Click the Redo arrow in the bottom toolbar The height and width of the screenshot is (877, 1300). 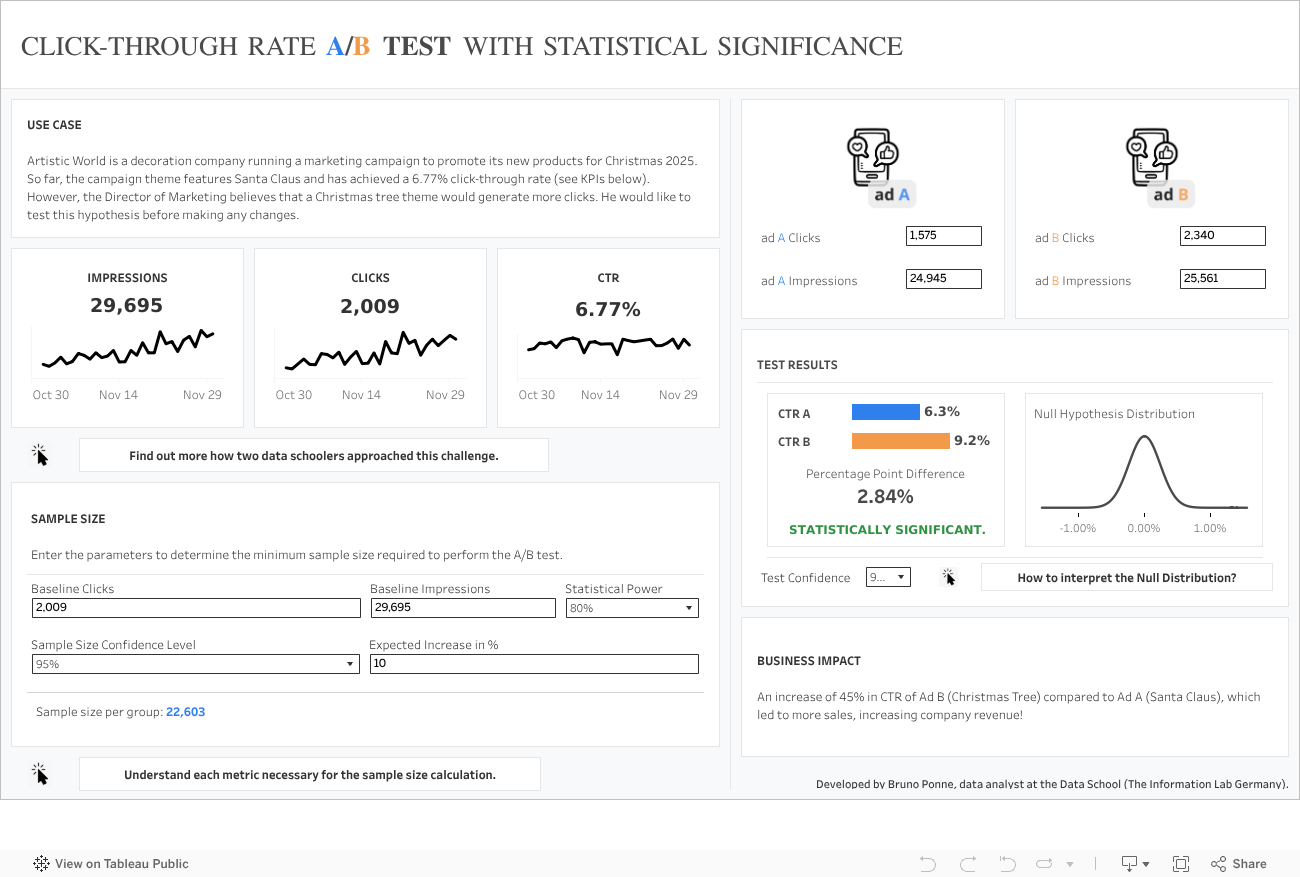pos(966,863)
